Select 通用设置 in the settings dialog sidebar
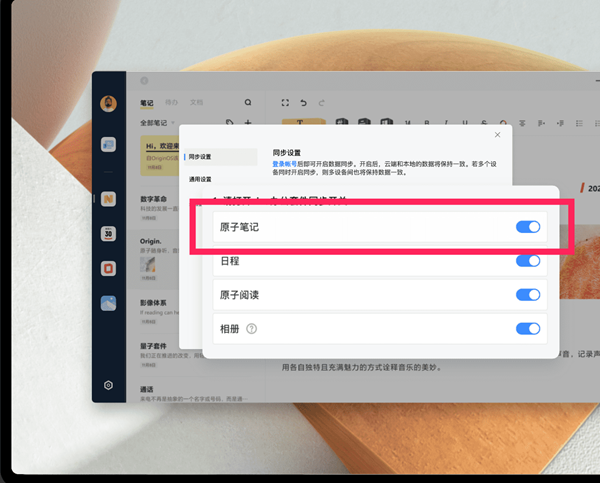Image resolution: width=600 pixels, height=483 pixels. pos(200,179)
